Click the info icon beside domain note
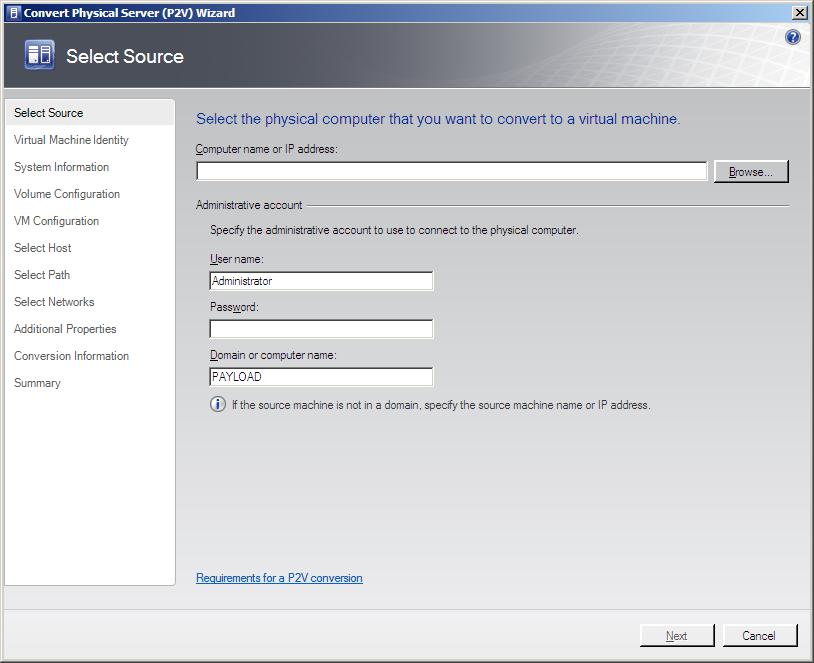The height and width of the screenshot is (663, 814). (217, 405)
